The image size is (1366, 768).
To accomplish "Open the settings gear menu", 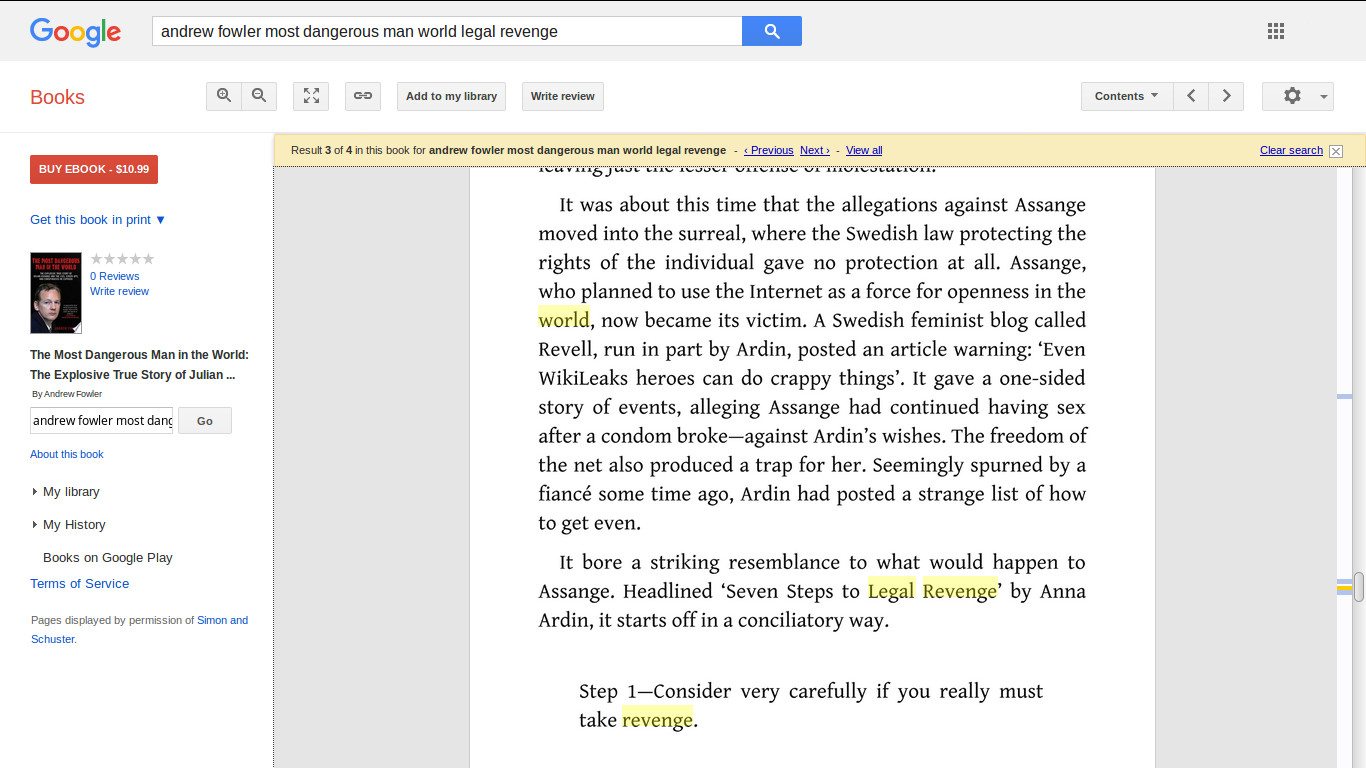I will [1298, 96].
